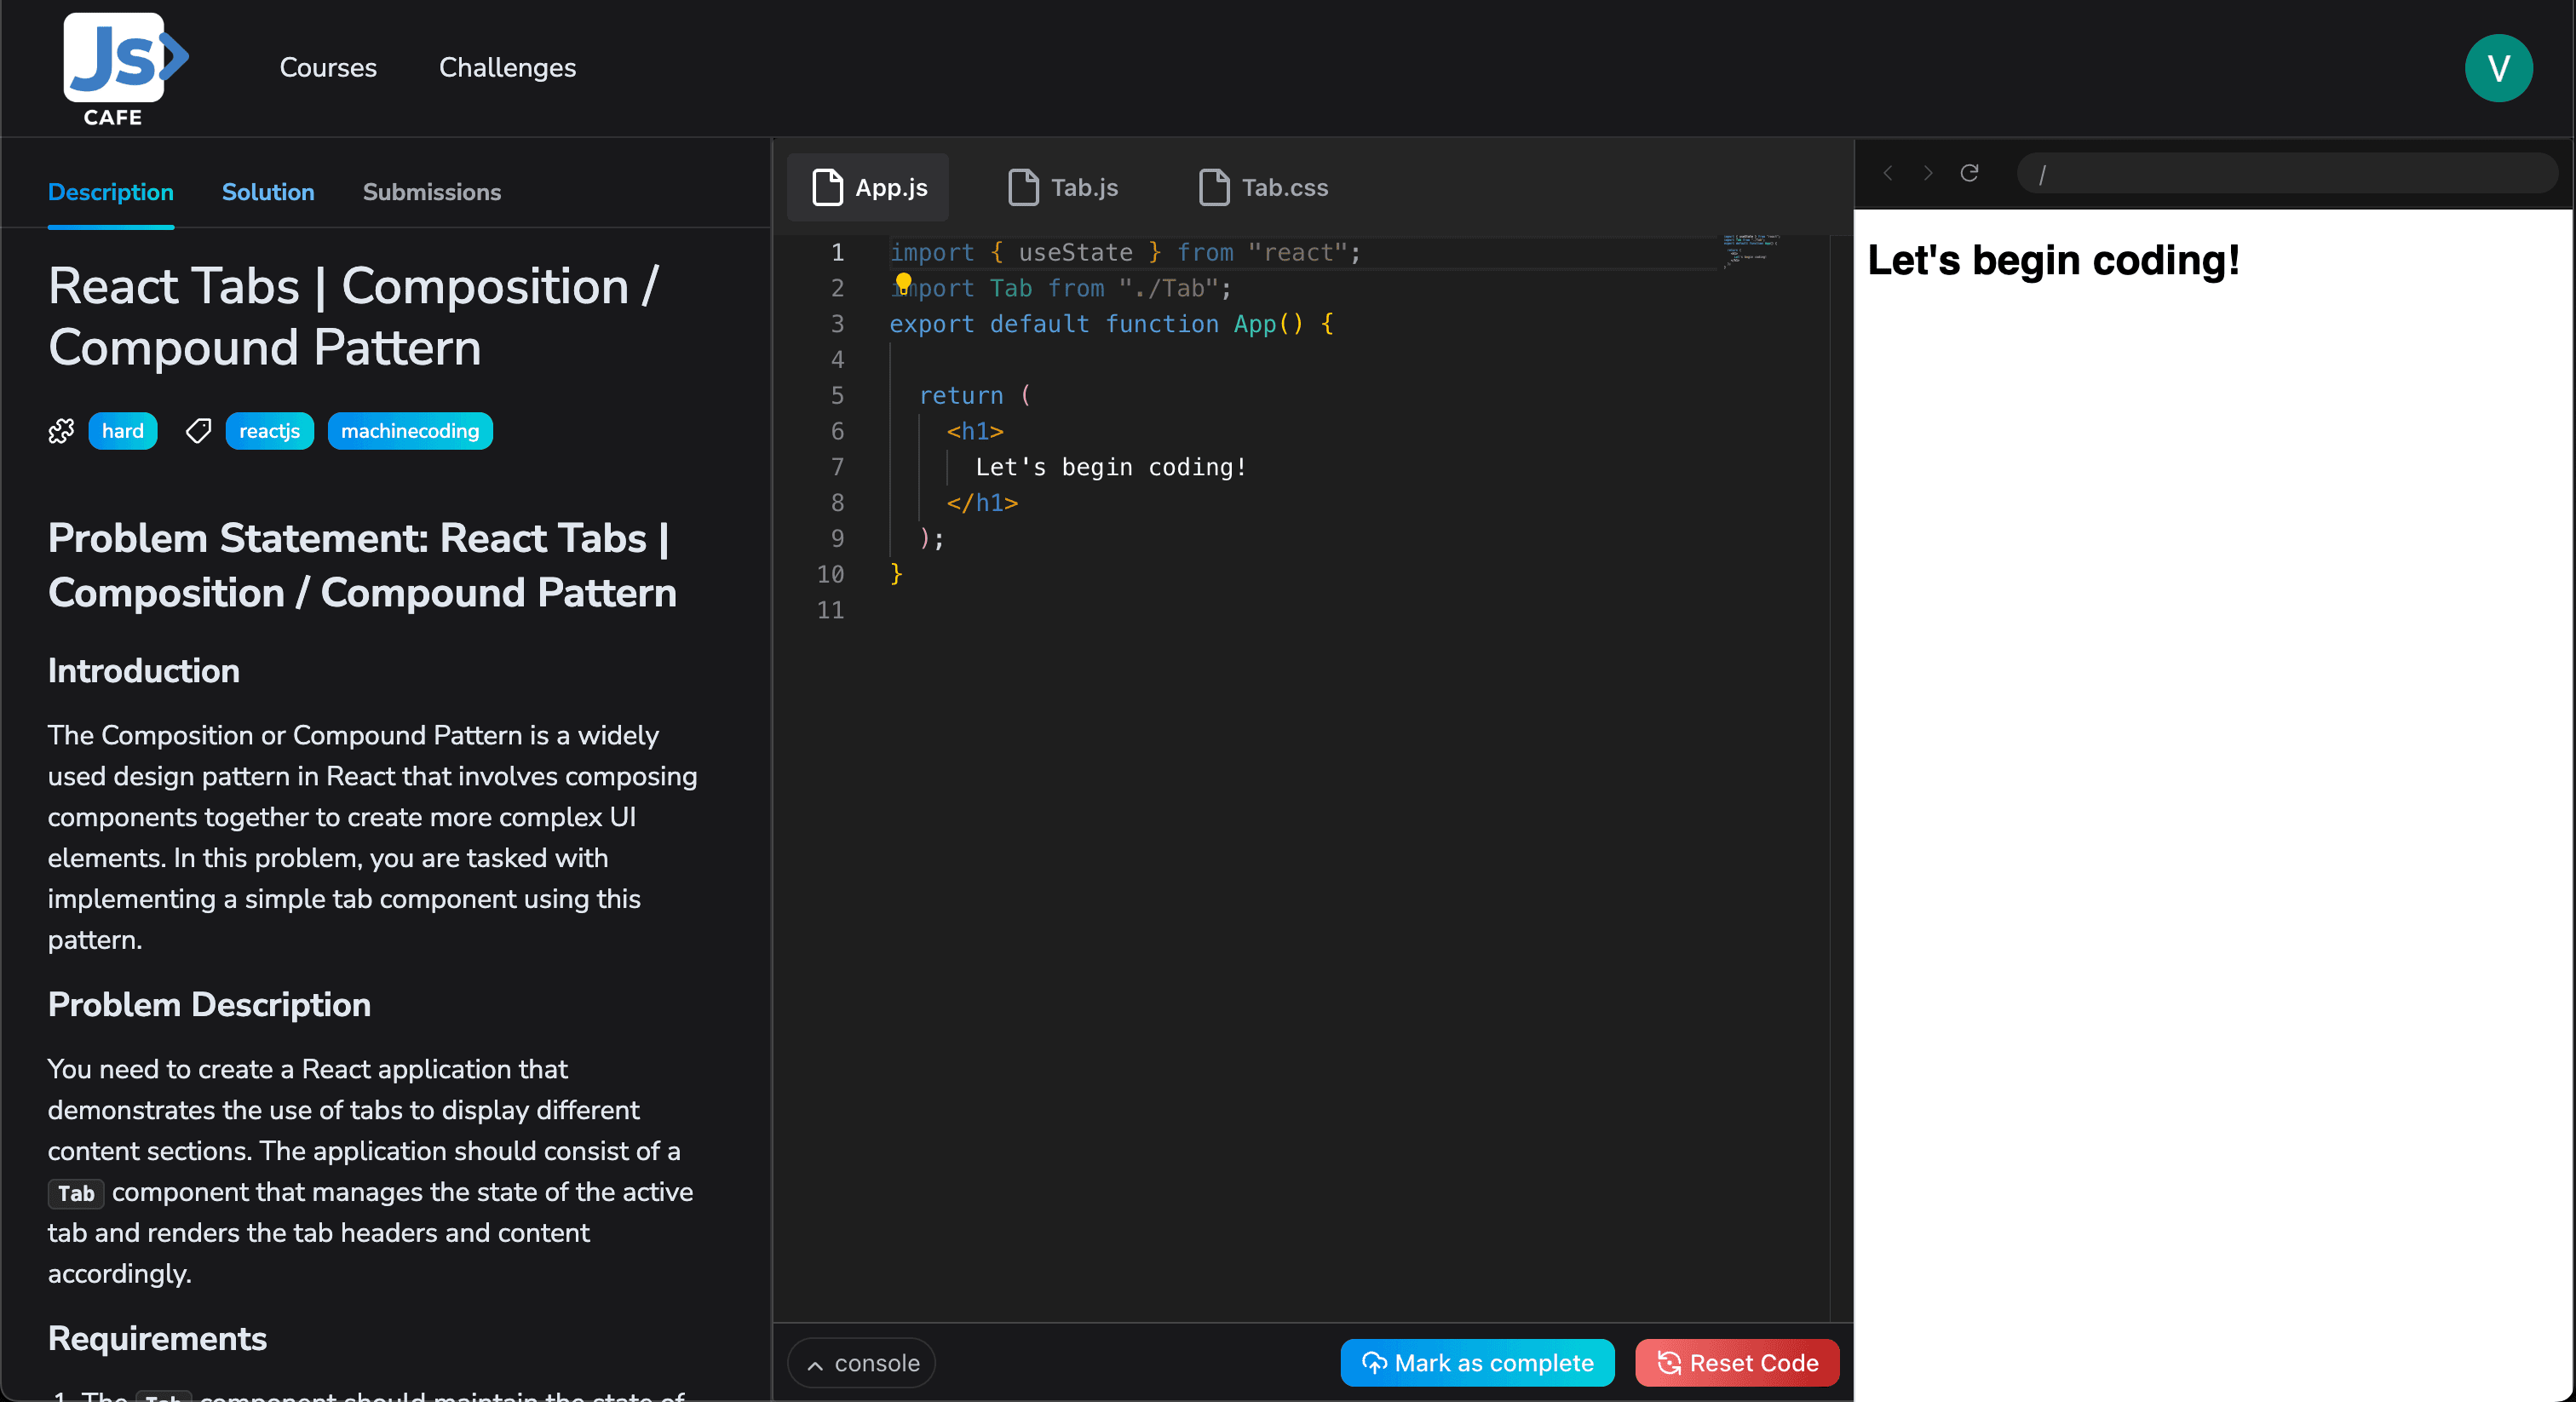2576x1402 pixels.
Task: Click the preview heading Let's begin coding!
Action: click(2053, 260)
